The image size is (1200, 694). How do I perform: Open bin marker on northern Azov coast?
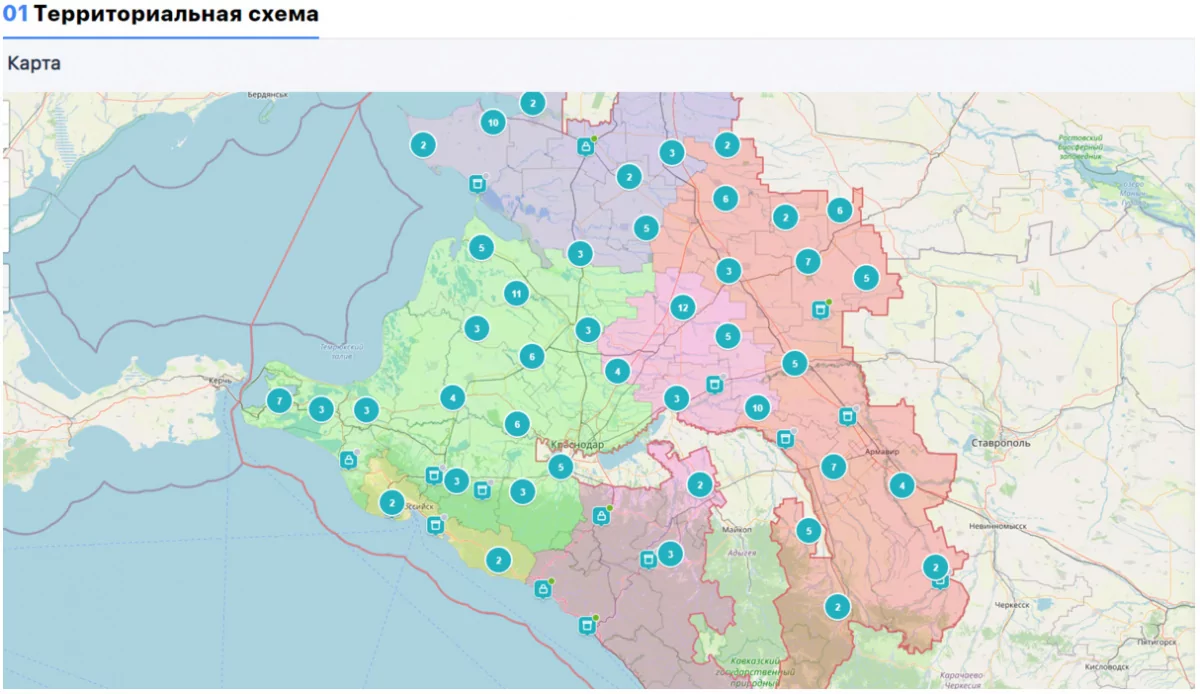[x=477, y=184]
